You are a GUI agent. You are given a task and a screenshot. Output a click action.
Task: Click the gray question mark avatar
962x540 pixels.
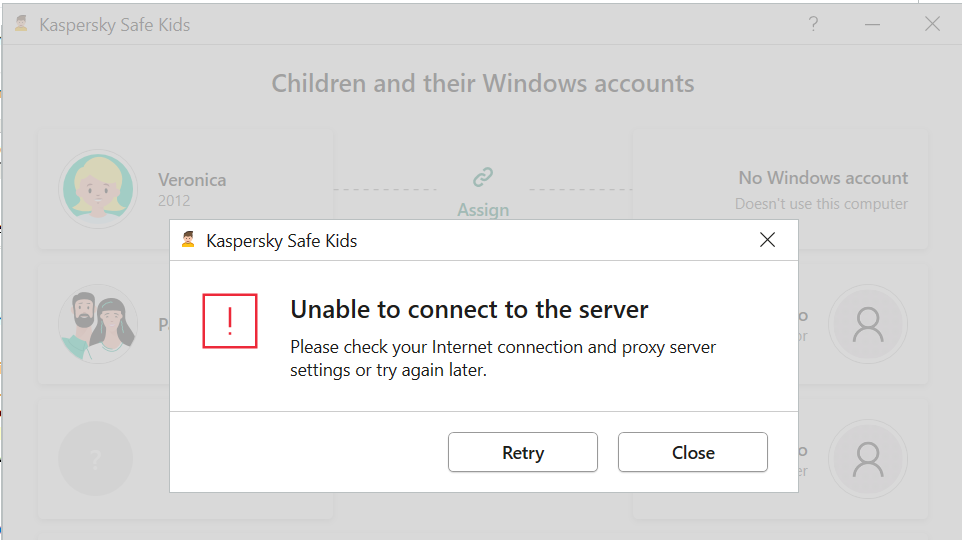point(96,458)
